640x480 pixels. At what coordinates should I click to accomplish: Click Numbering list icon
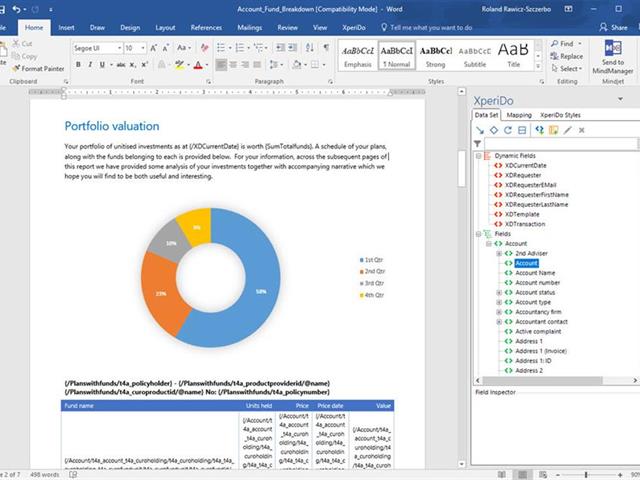tap(240, 48)
